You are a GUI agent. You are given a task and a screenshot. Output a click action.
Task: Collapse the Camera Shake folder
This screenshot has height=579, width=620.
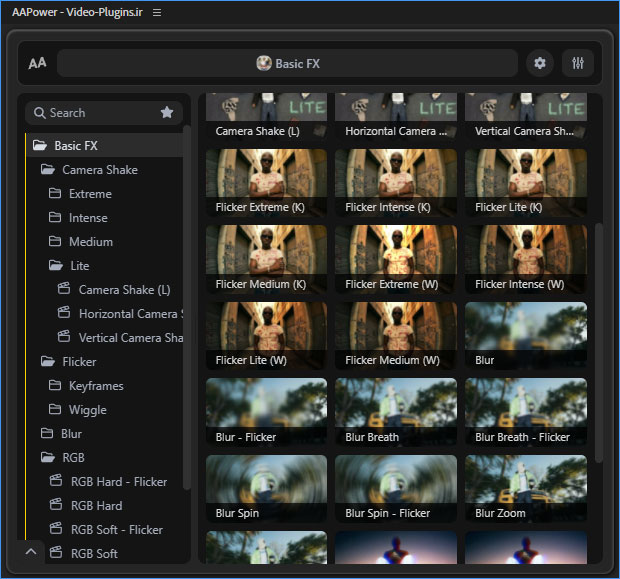[48, 170]
